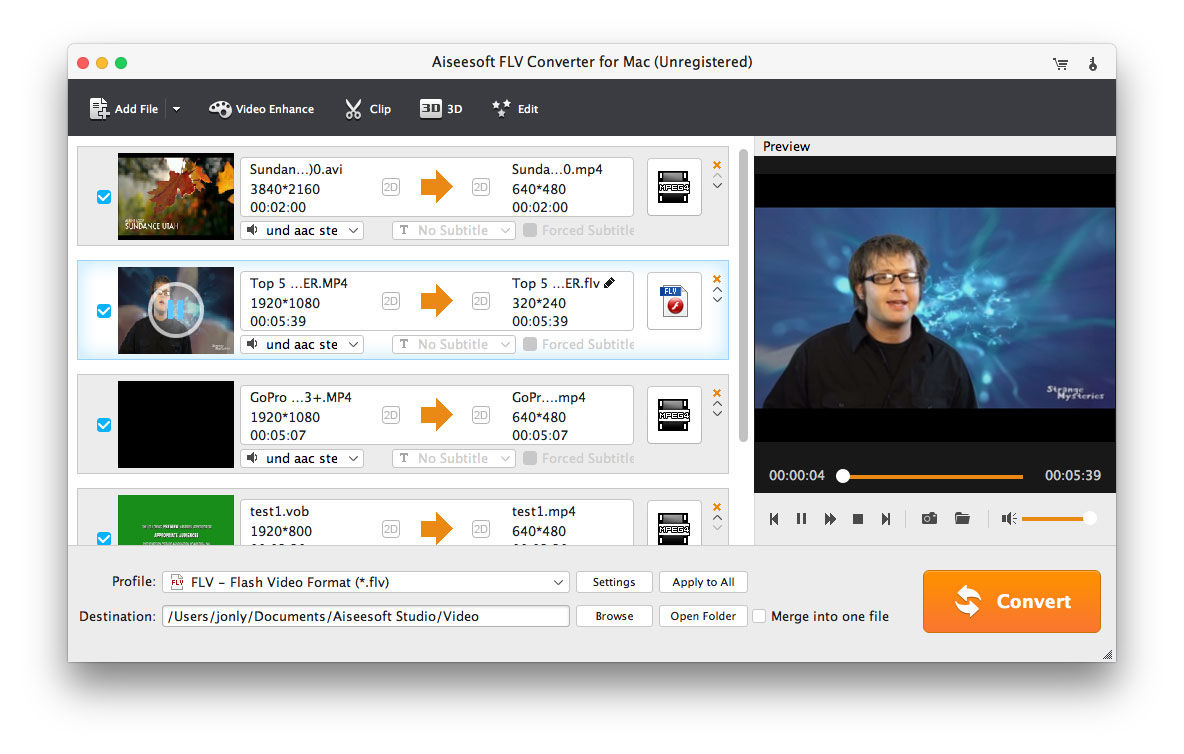Stop the preview playback
This screenshot has height=754, width=1184.
click(858, 519)
